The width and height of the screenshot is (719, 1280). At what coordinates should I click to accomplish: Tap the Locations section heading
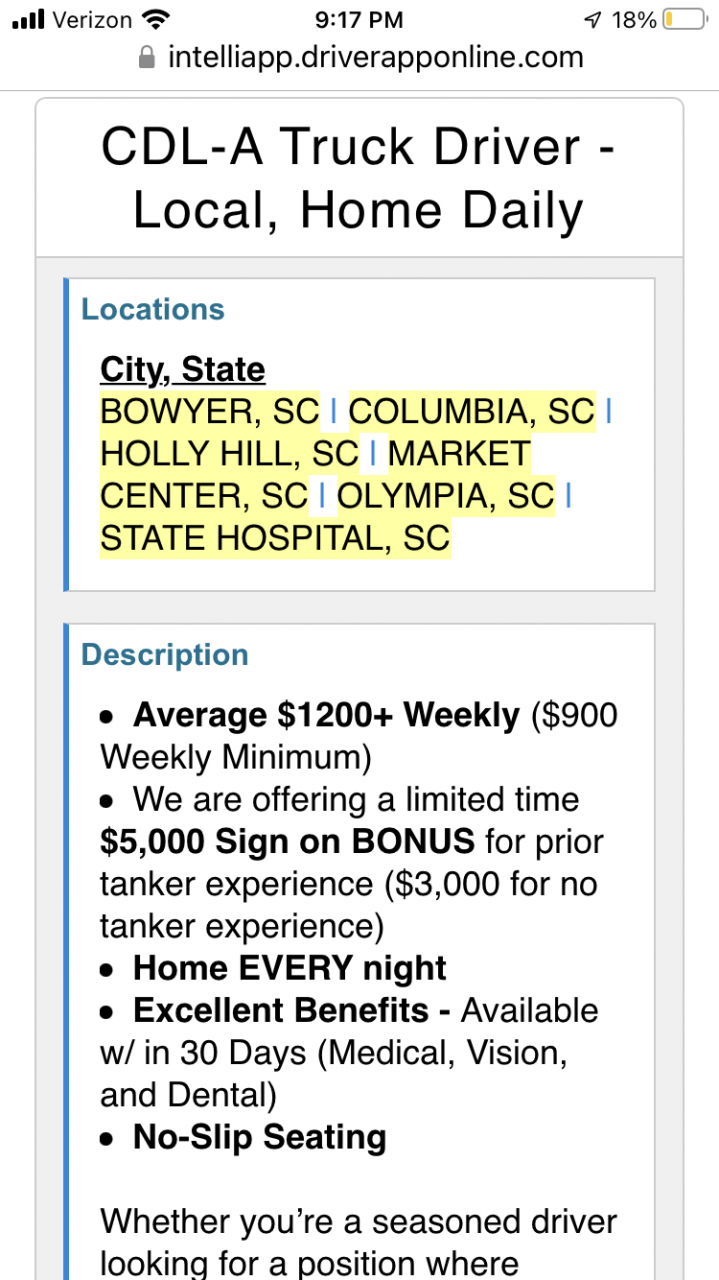(x=153, y=310)
